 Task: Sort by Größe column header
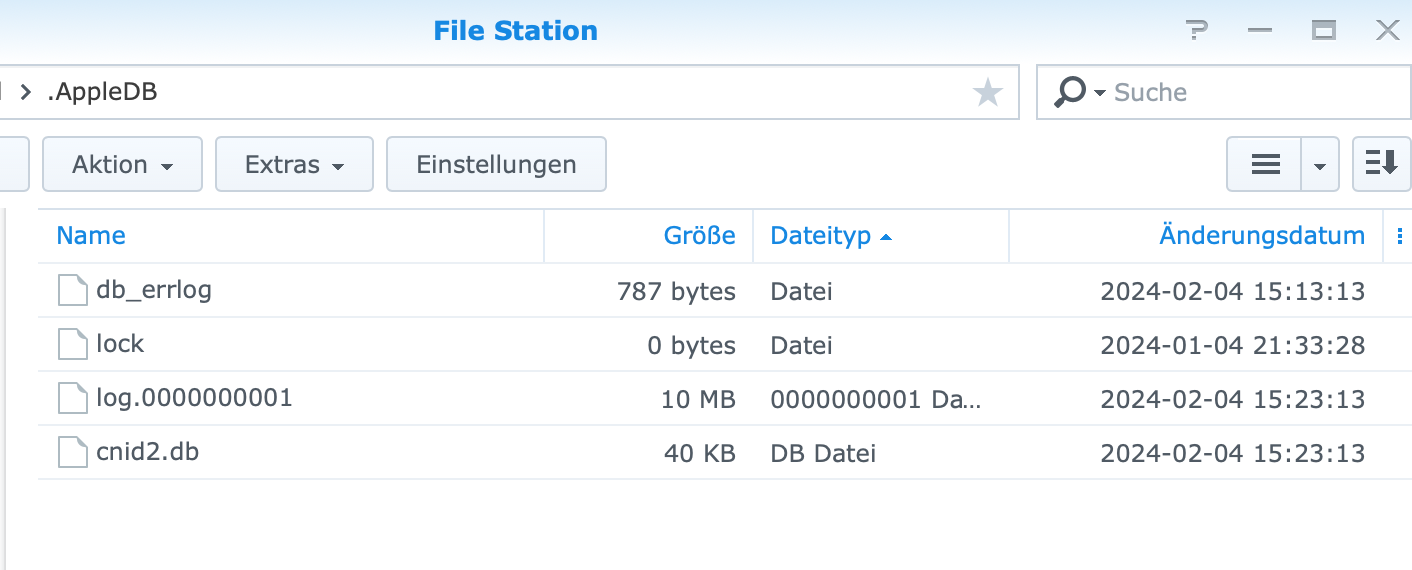(x=699, y=236)
